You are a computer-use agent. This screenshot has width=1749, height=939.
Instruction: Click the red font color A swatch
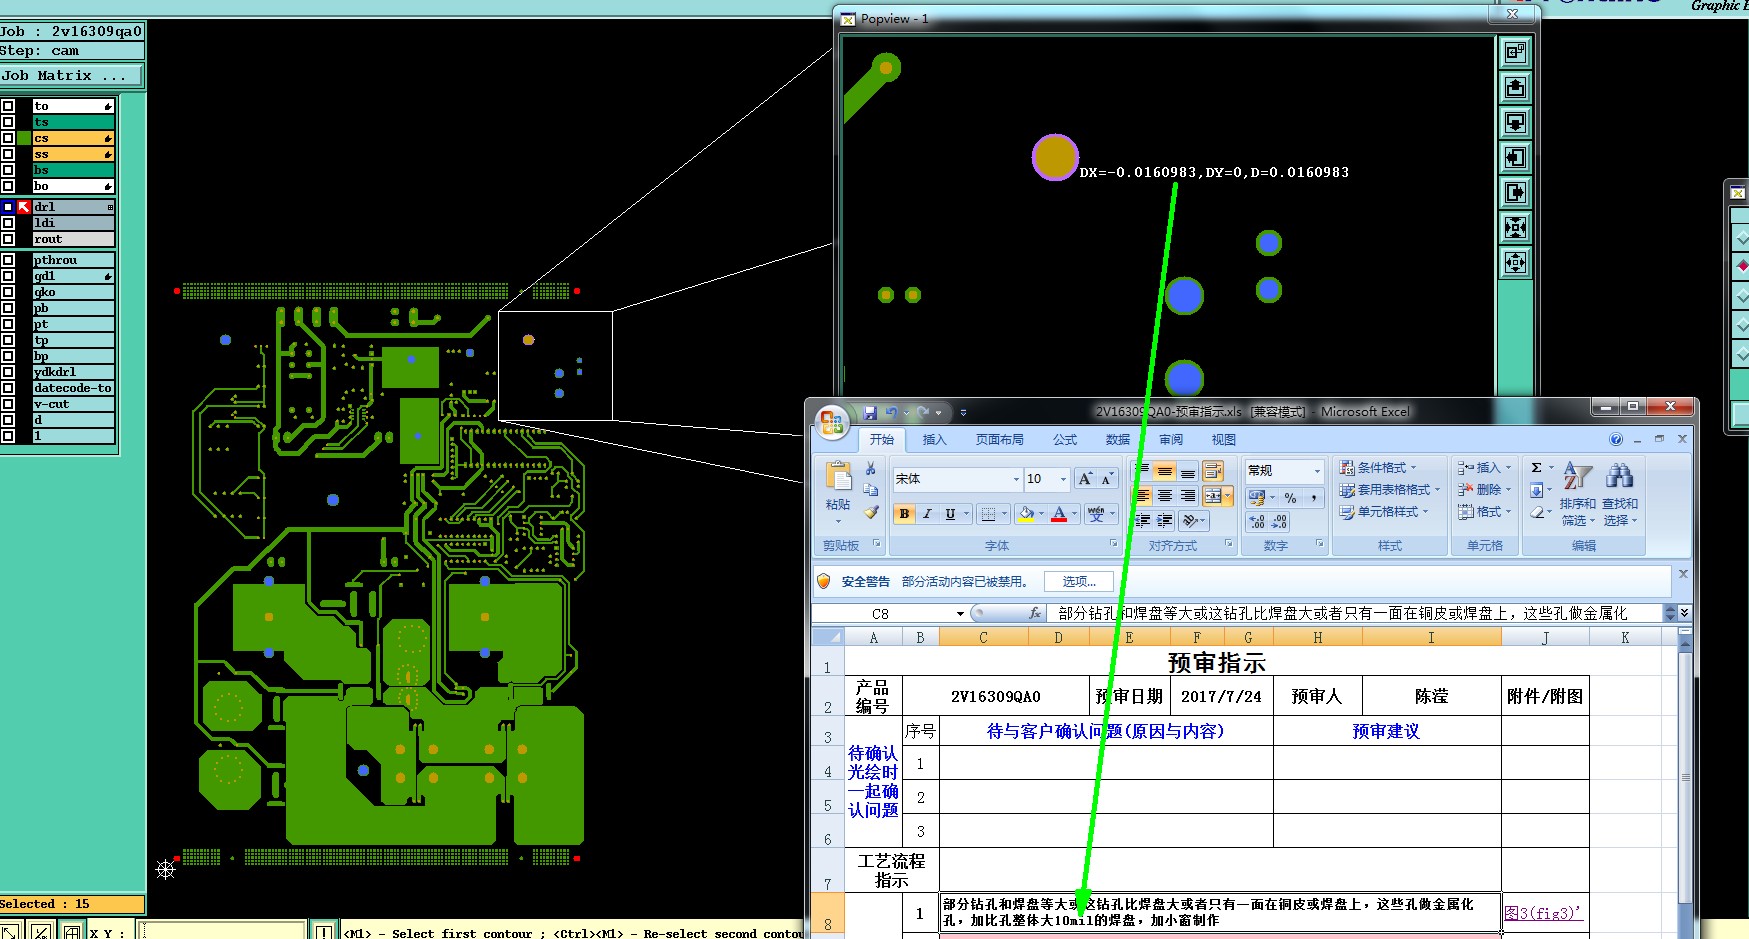coord(1060,514)
